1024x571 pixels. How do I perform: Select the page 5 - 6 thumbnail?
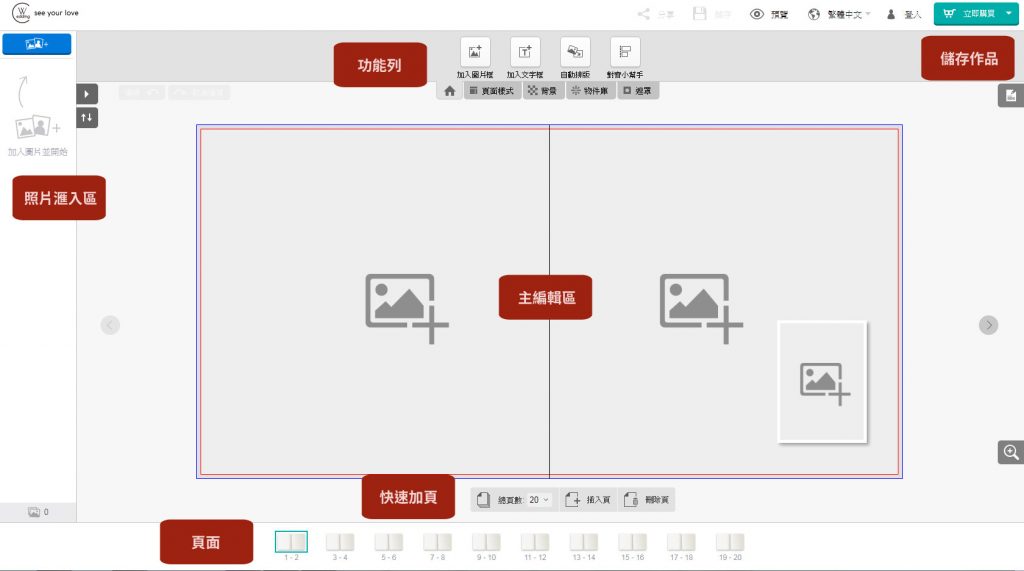(389, 543)
